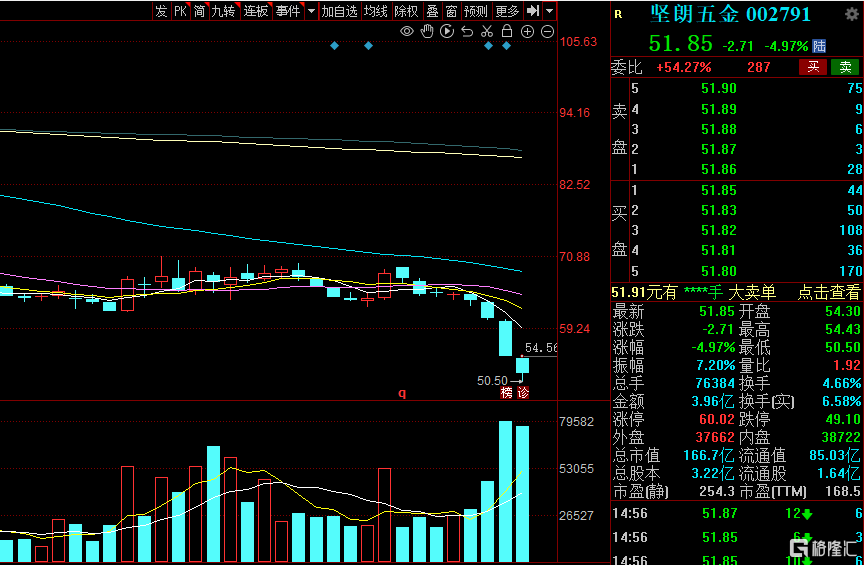The width and height of the screenshot is (864, 565).
Task: Toggle 均线 moving averages
Action: [376, 10]
